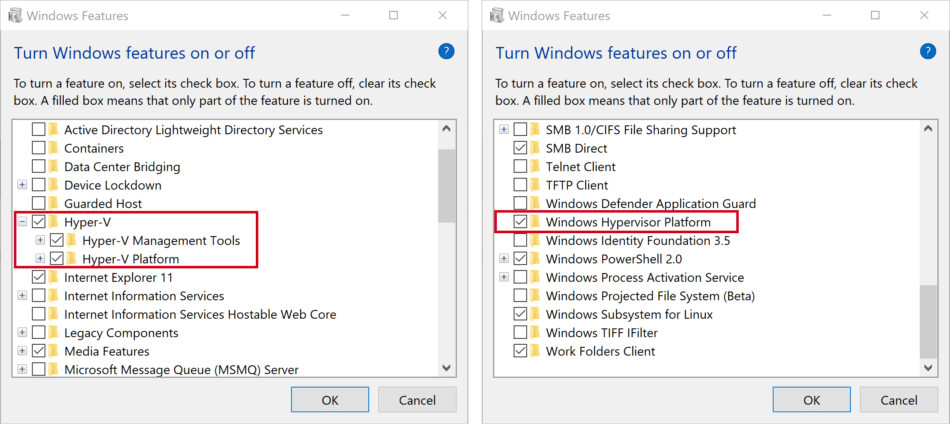This screenshot has width=950, height=424.
Task: Expand Microsoft Message Queue (MSMQ) Server node
Action: pos(22,369)
